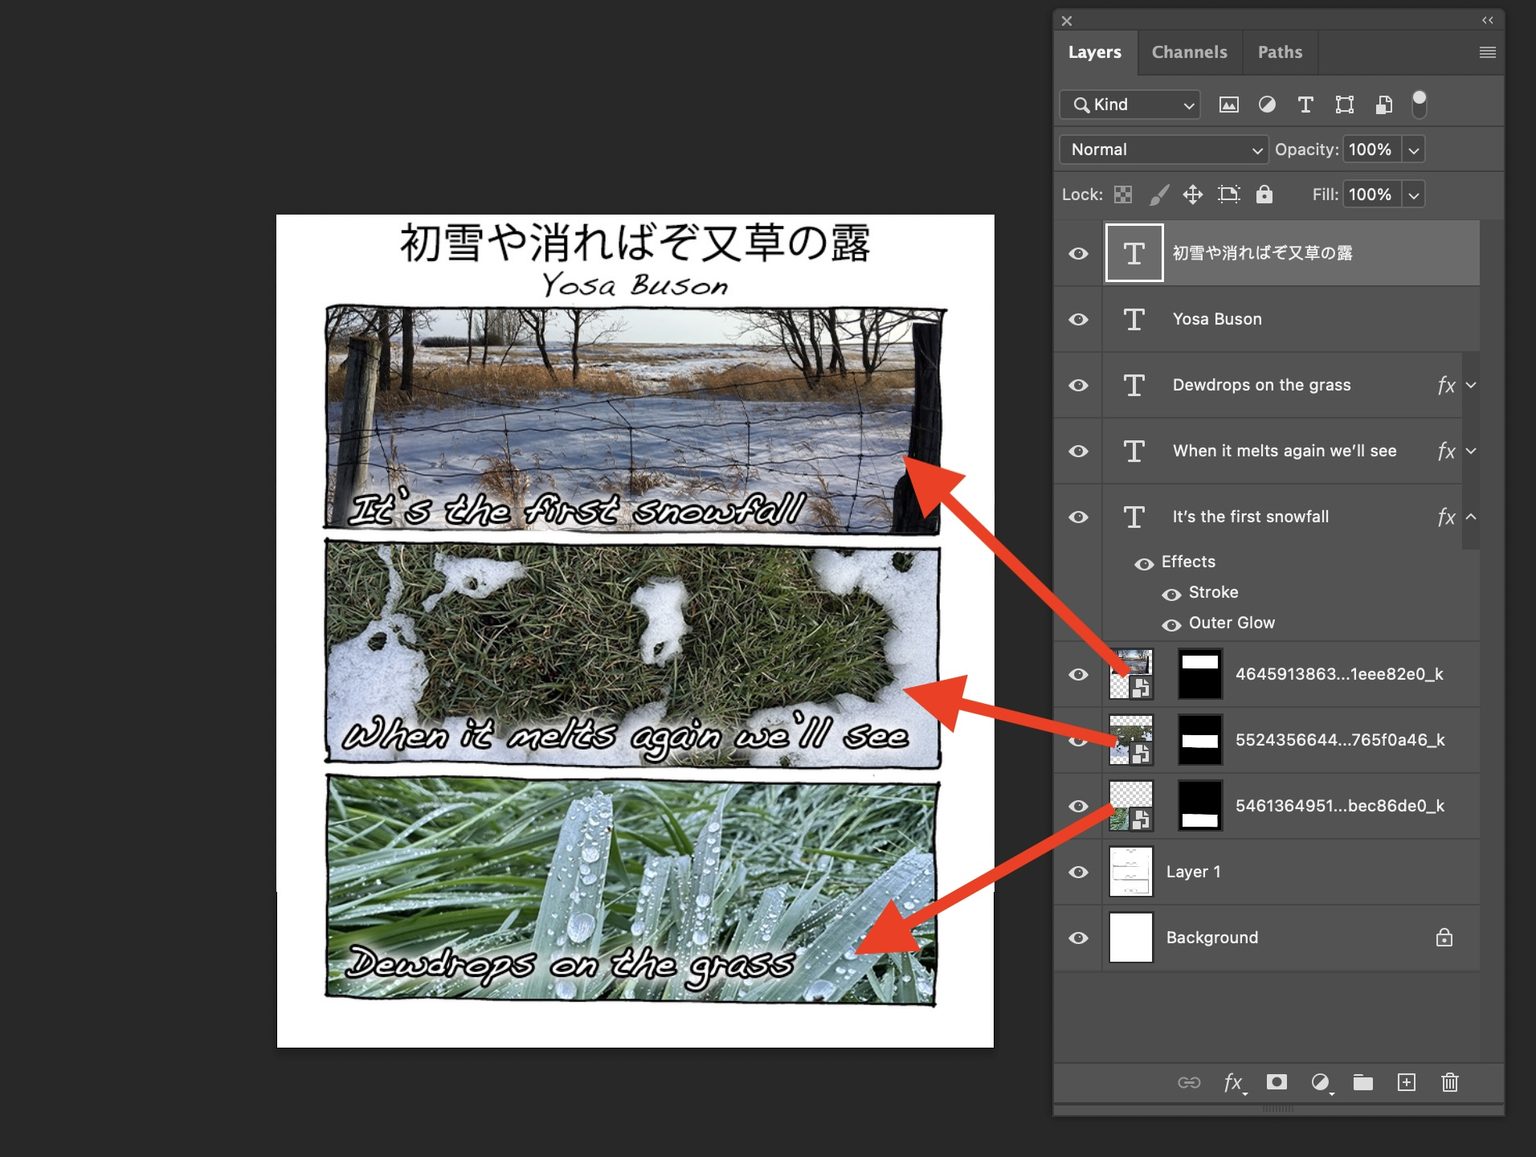Click Outer Glow effect label

1232,622
